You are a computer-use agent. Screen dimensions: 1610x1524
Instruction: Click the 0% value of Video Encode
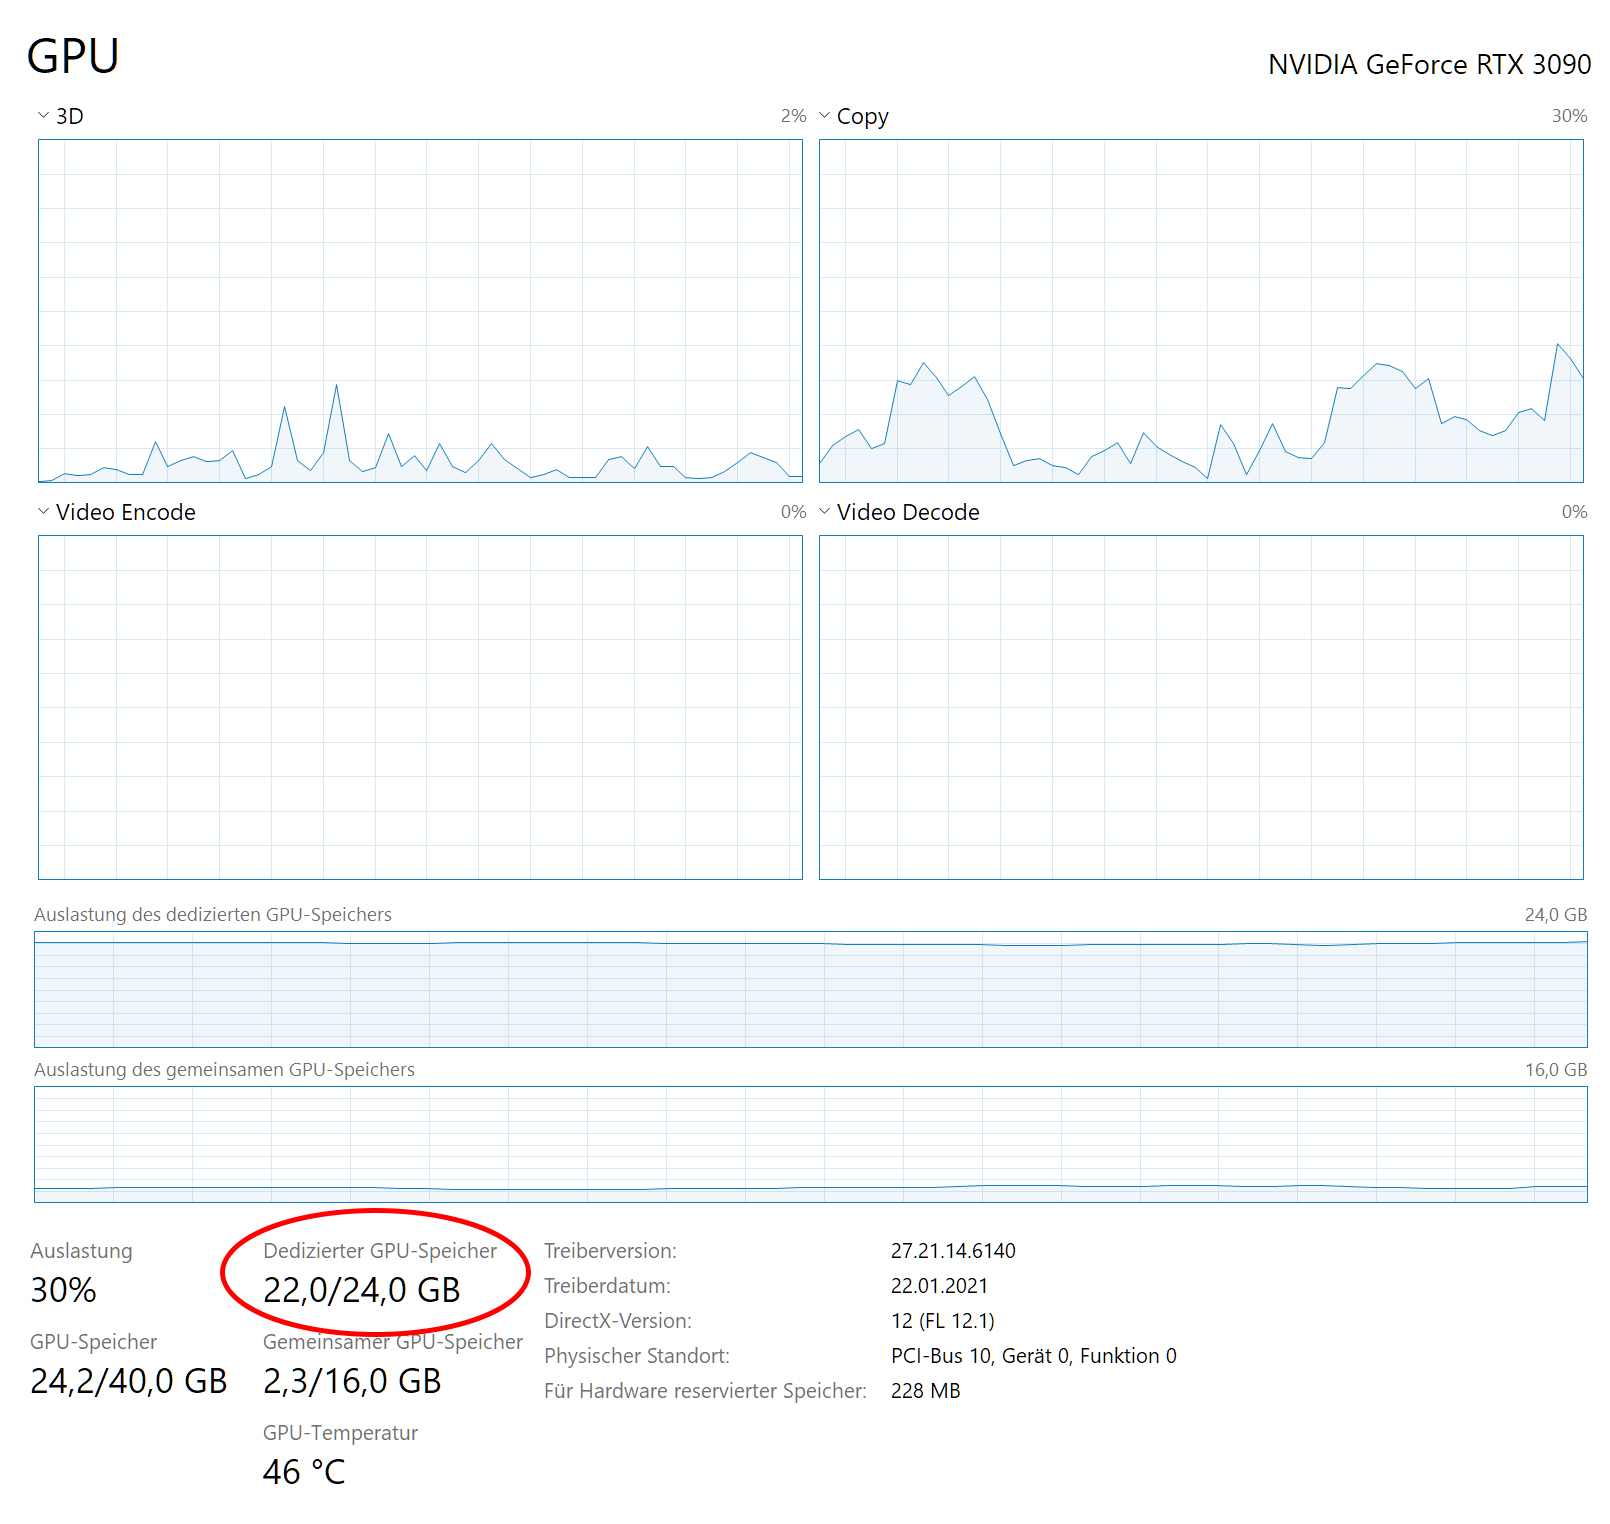point(793,512)
